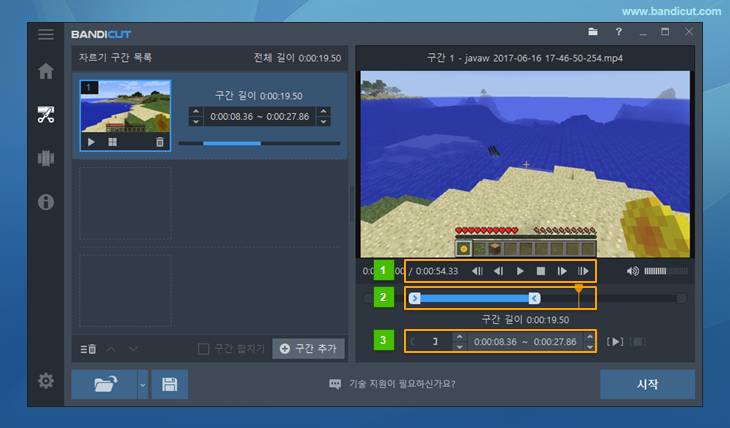Click the BANDICUT logo
The width and height of the screenshot is (730, 428).
101,34
